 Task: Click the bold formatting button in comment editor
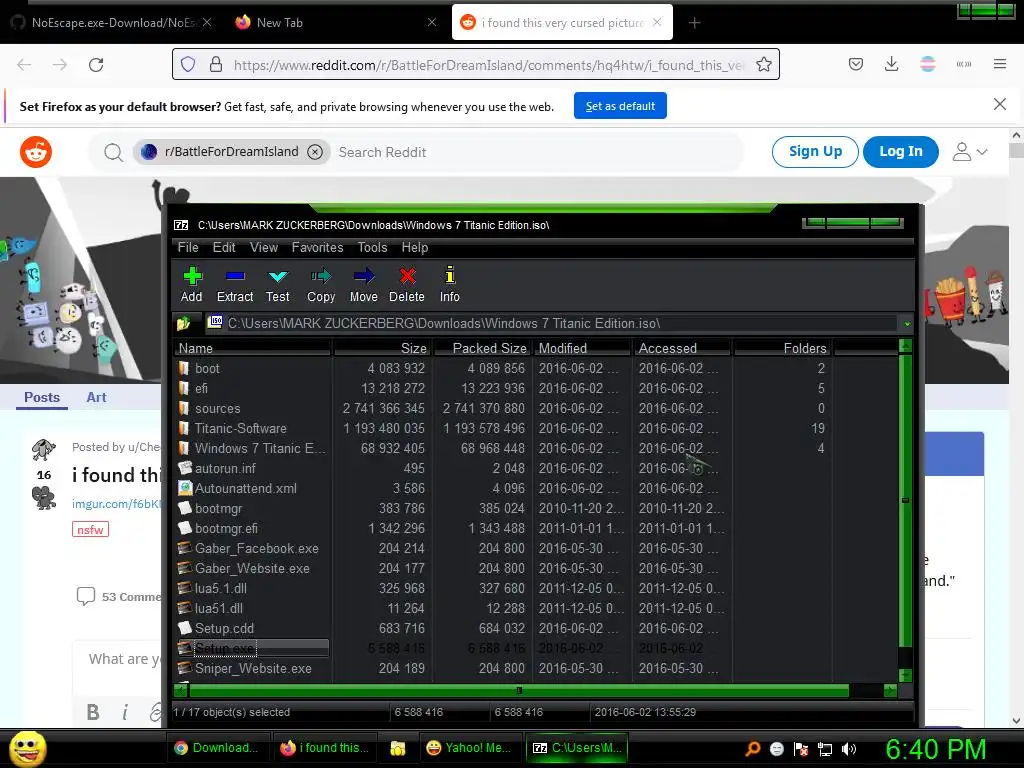(x=93, y=712)
